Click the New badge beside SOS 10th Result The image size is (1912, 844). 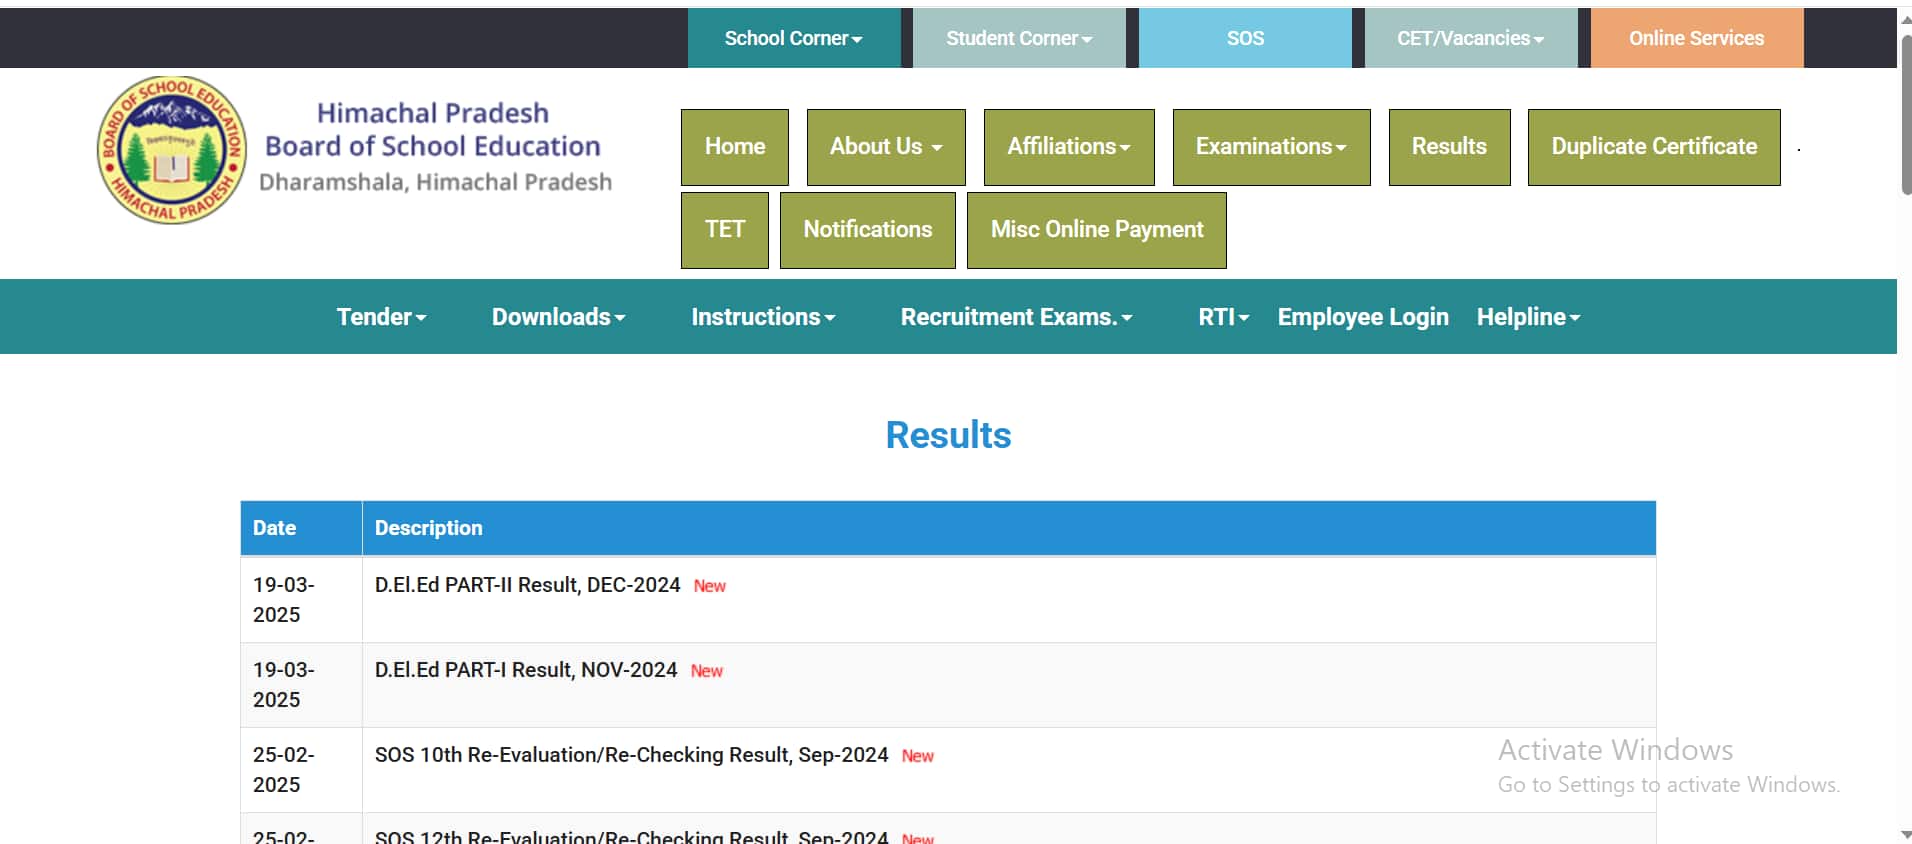point(918,756)
